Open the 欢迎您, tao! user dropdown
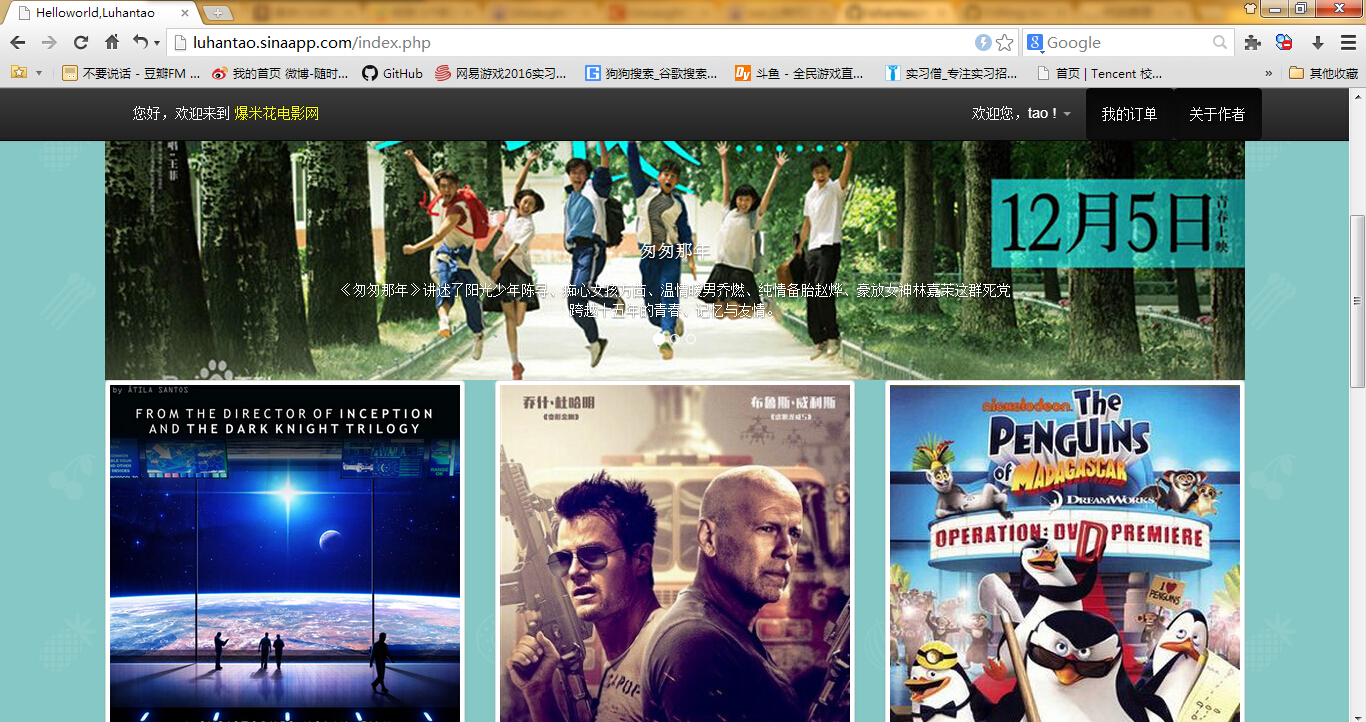 (x=1021, y=114)
